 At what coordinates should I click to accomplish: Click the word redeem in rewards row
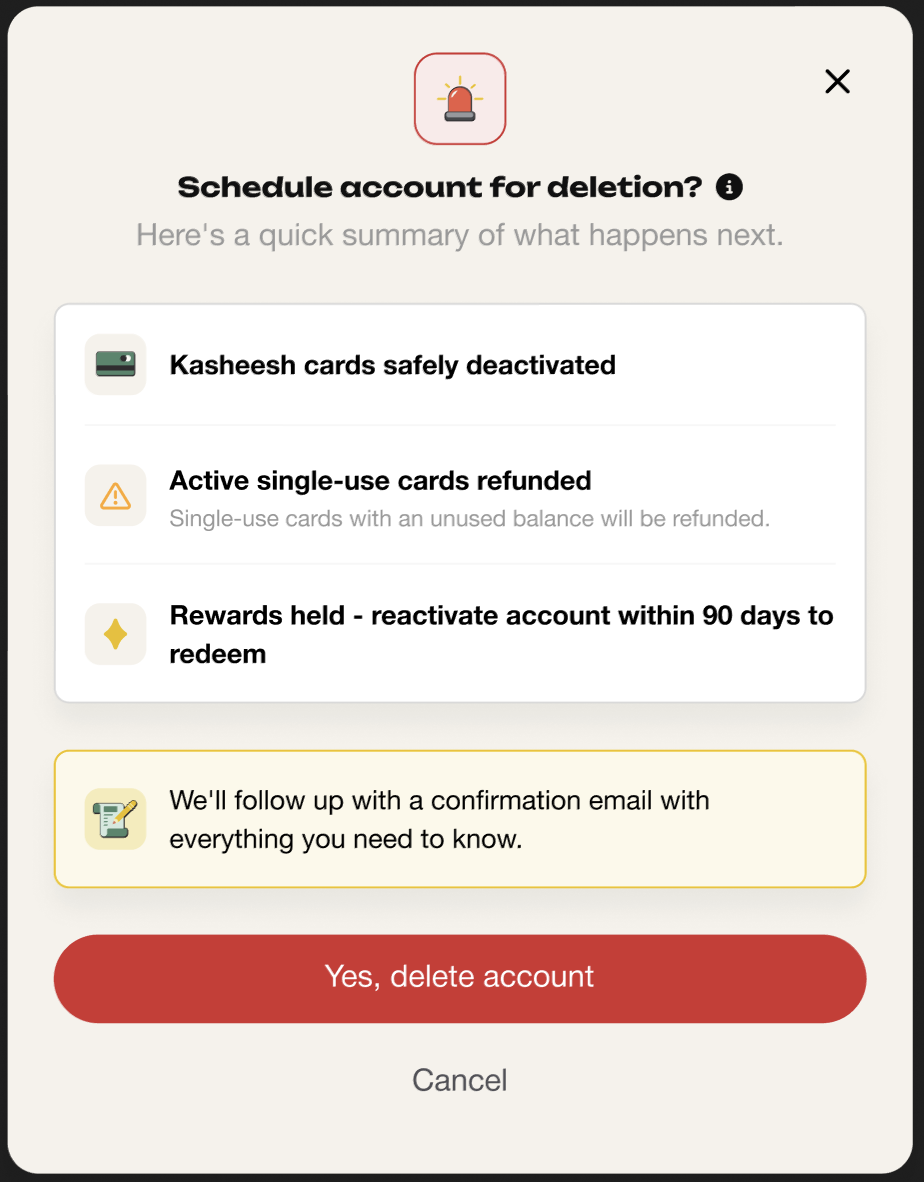pos(218,654)
